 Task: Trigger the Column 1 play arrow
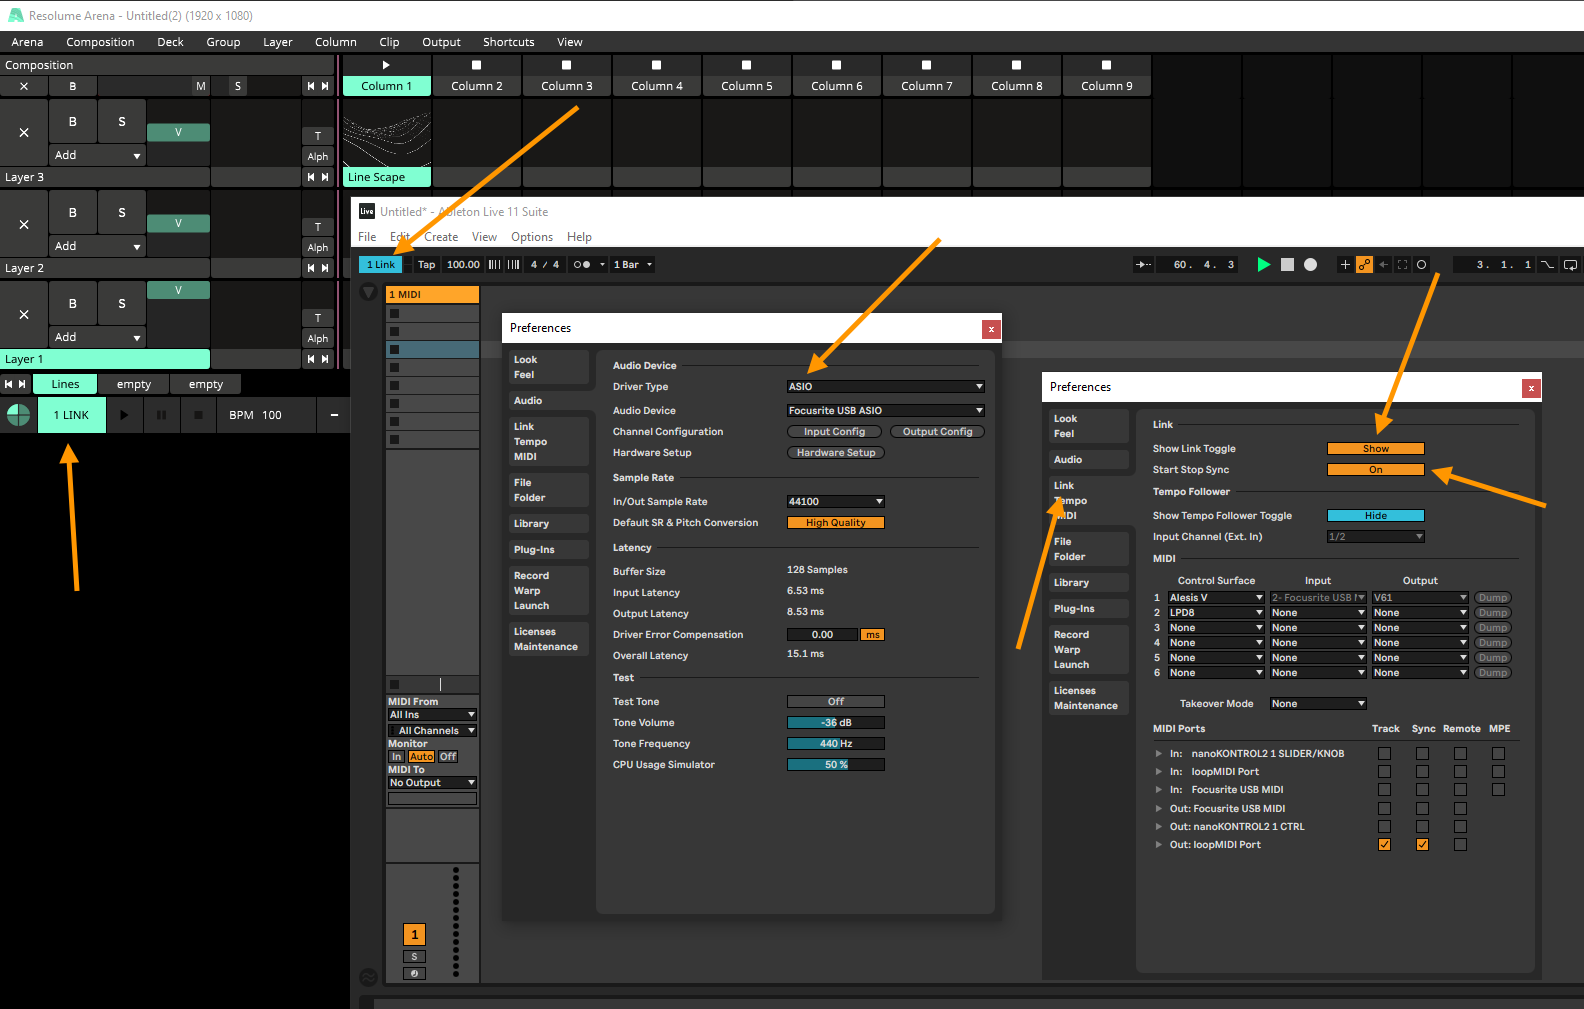[386, 65]
